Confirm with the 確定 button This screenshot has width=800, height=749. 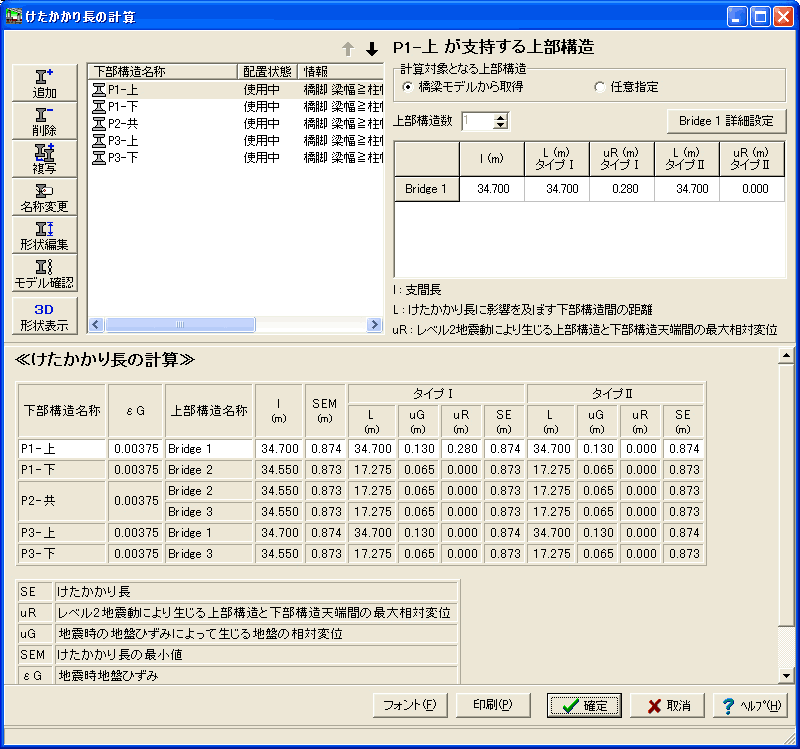[584, 705]
